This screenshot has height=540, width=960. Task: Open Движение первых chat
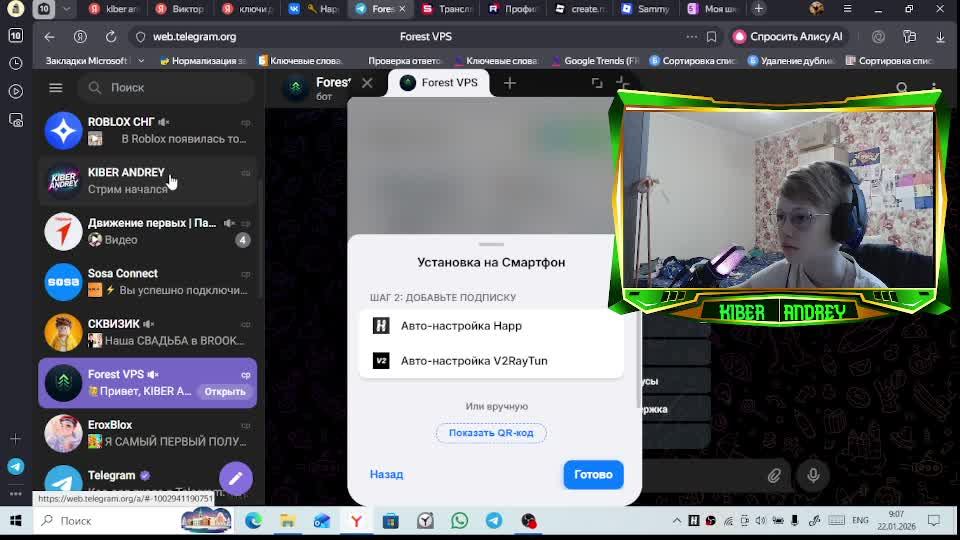[148, 231]
